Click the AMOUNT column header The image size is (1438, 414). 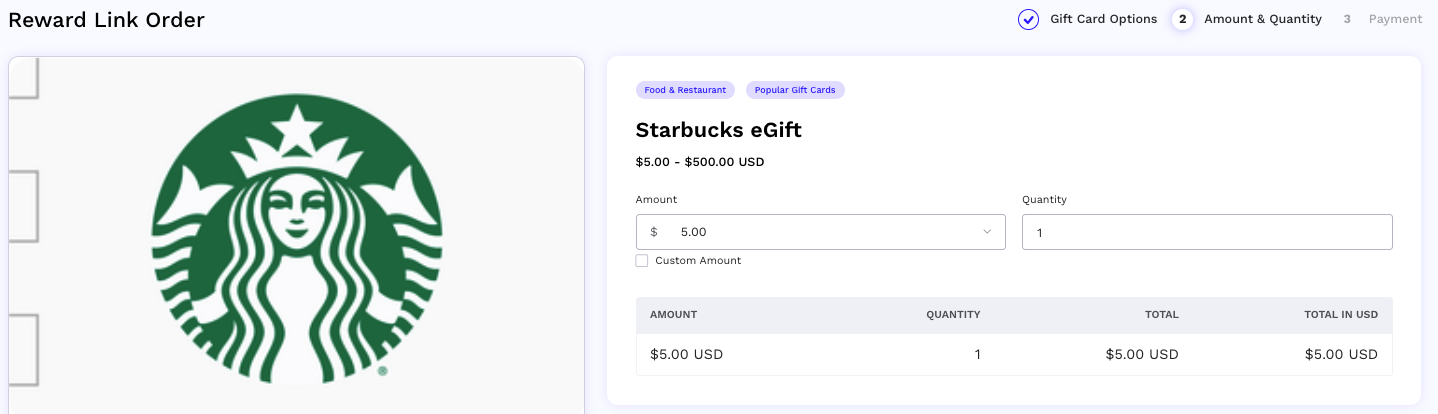coord(673,314)
